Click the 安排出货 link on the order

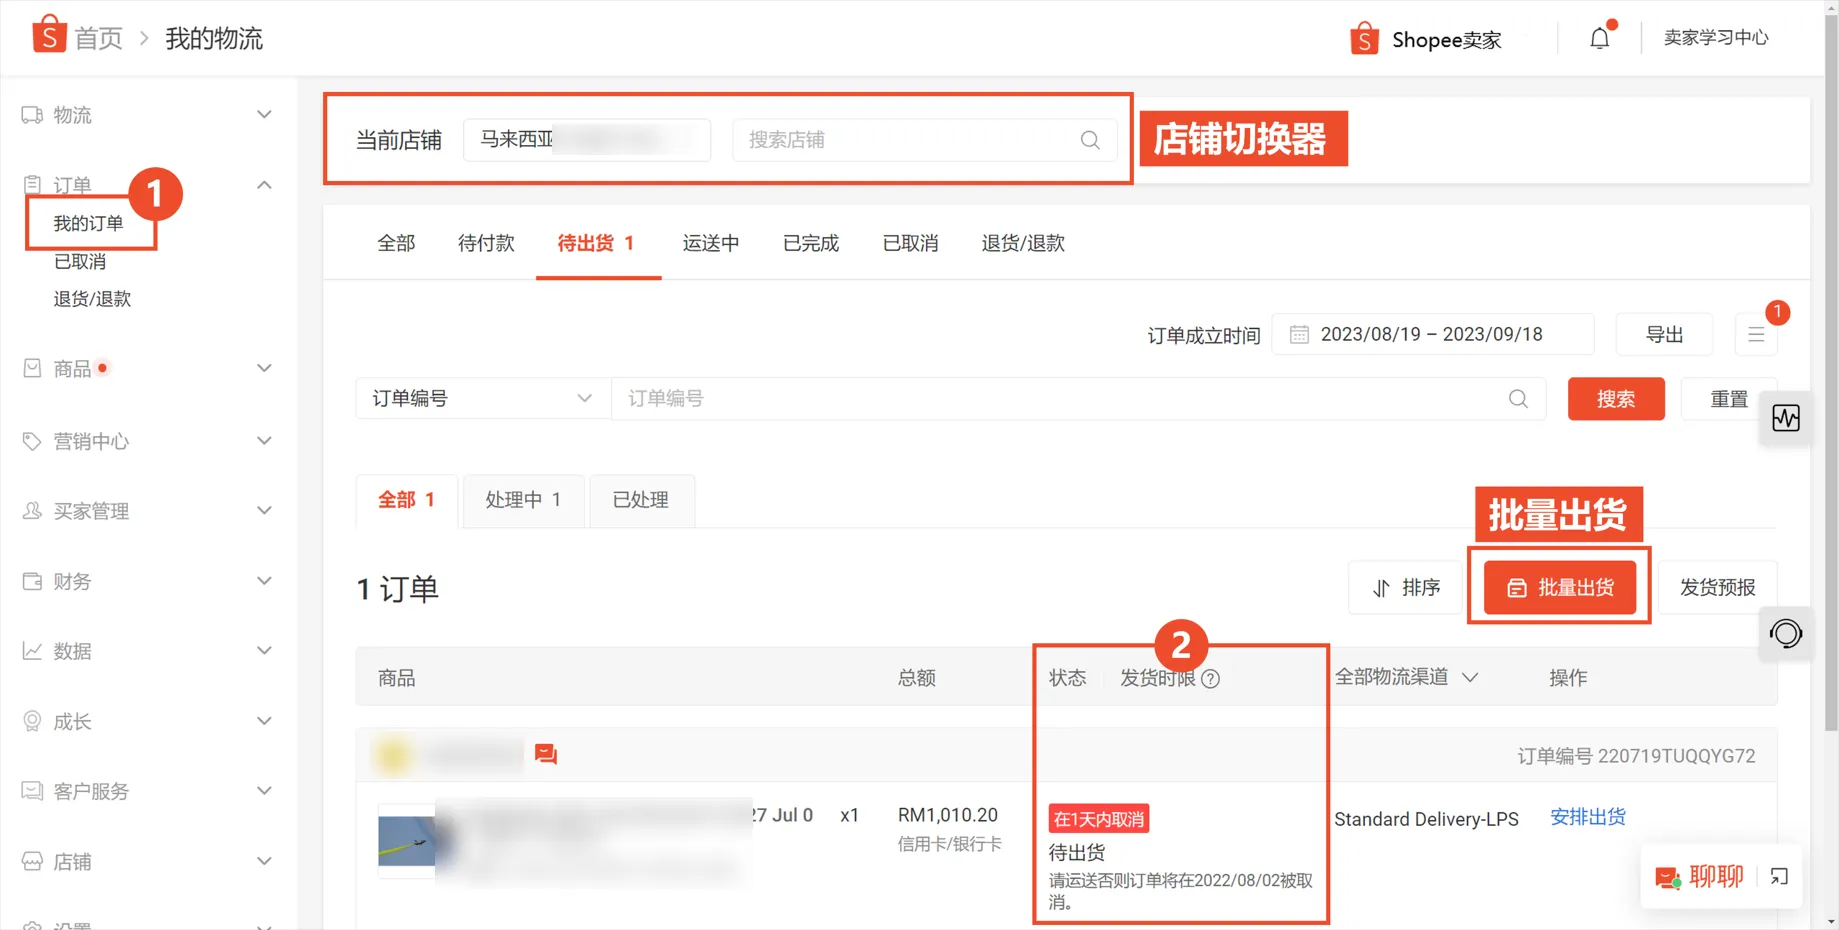1588,817
